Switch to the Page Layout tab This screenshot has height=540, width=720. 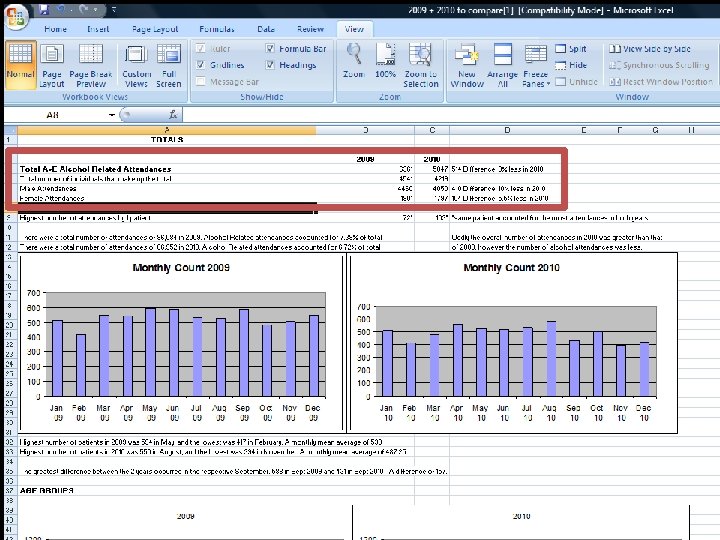tap(155, 29)
